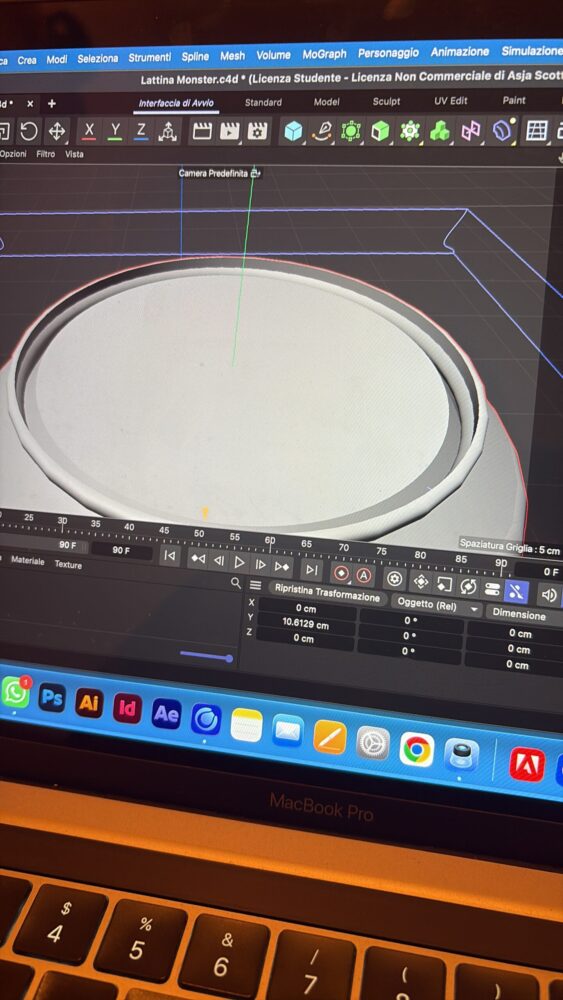Add a Cube primitive object

tap(293, 131)
